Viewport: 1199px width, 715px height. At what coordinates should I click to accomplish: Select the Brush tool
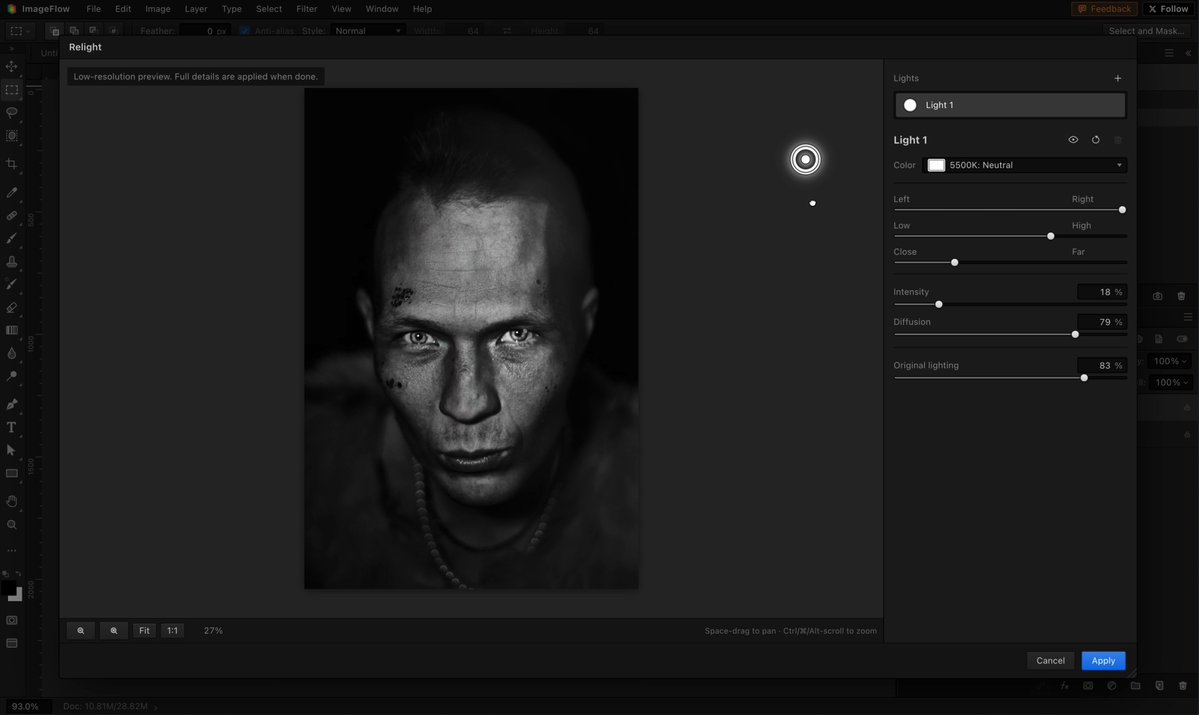point(11,239)
